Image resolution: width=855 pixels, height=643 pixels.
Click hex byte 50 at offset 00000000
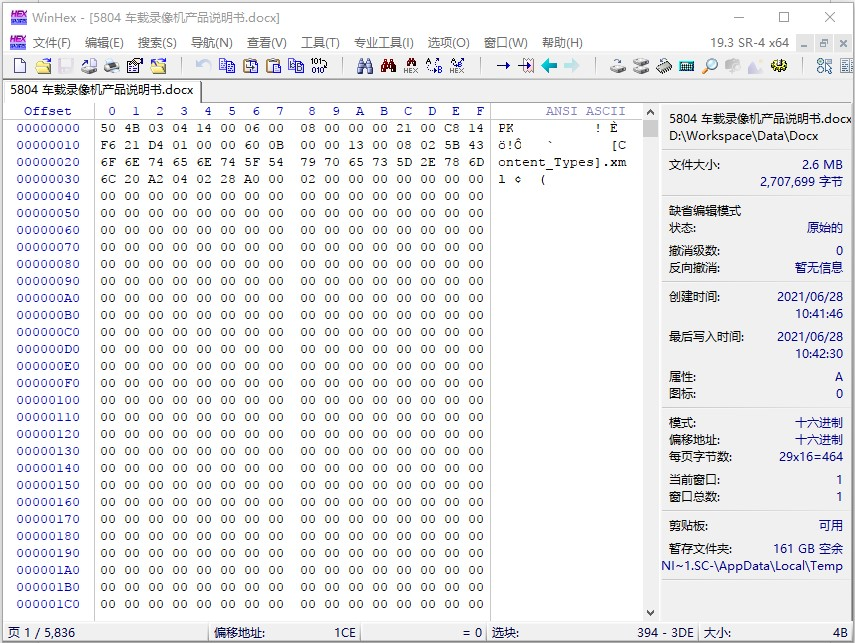pos(108,128)
